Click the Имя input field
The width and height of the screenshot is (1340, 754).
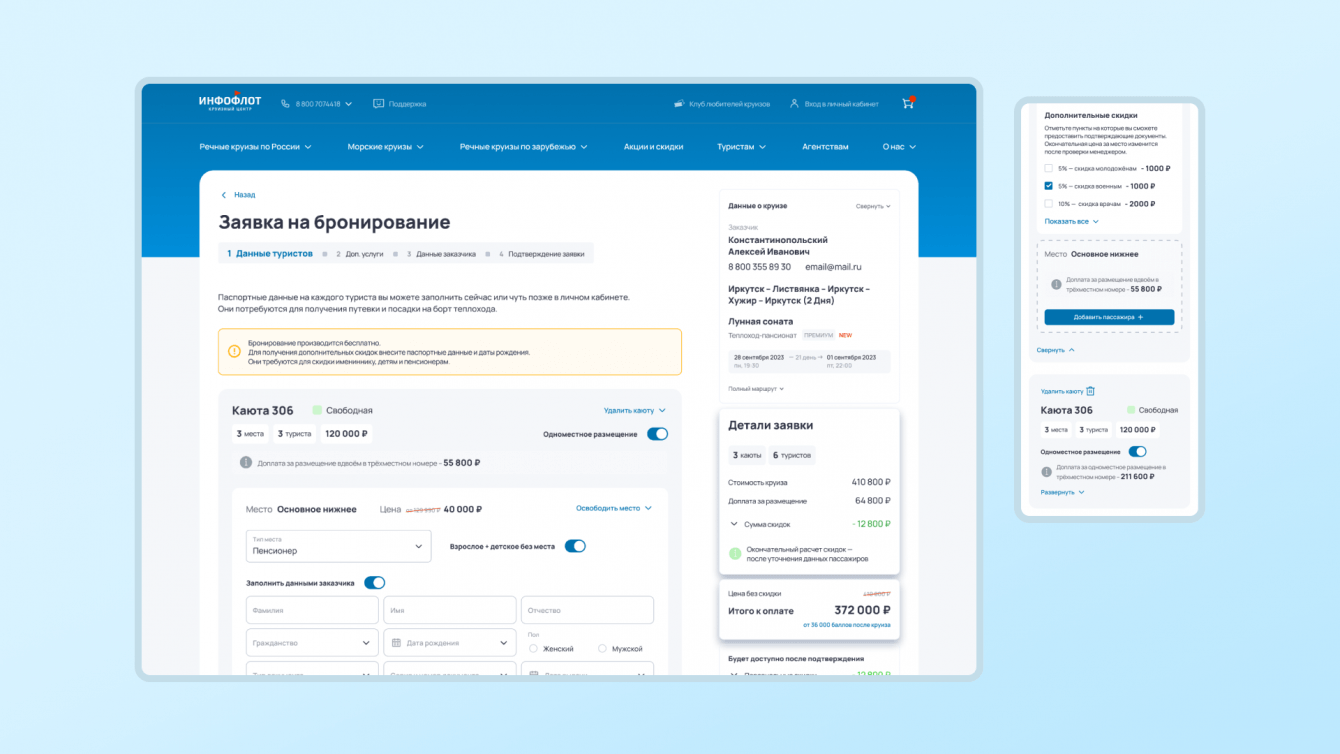(x=450, y=610)
